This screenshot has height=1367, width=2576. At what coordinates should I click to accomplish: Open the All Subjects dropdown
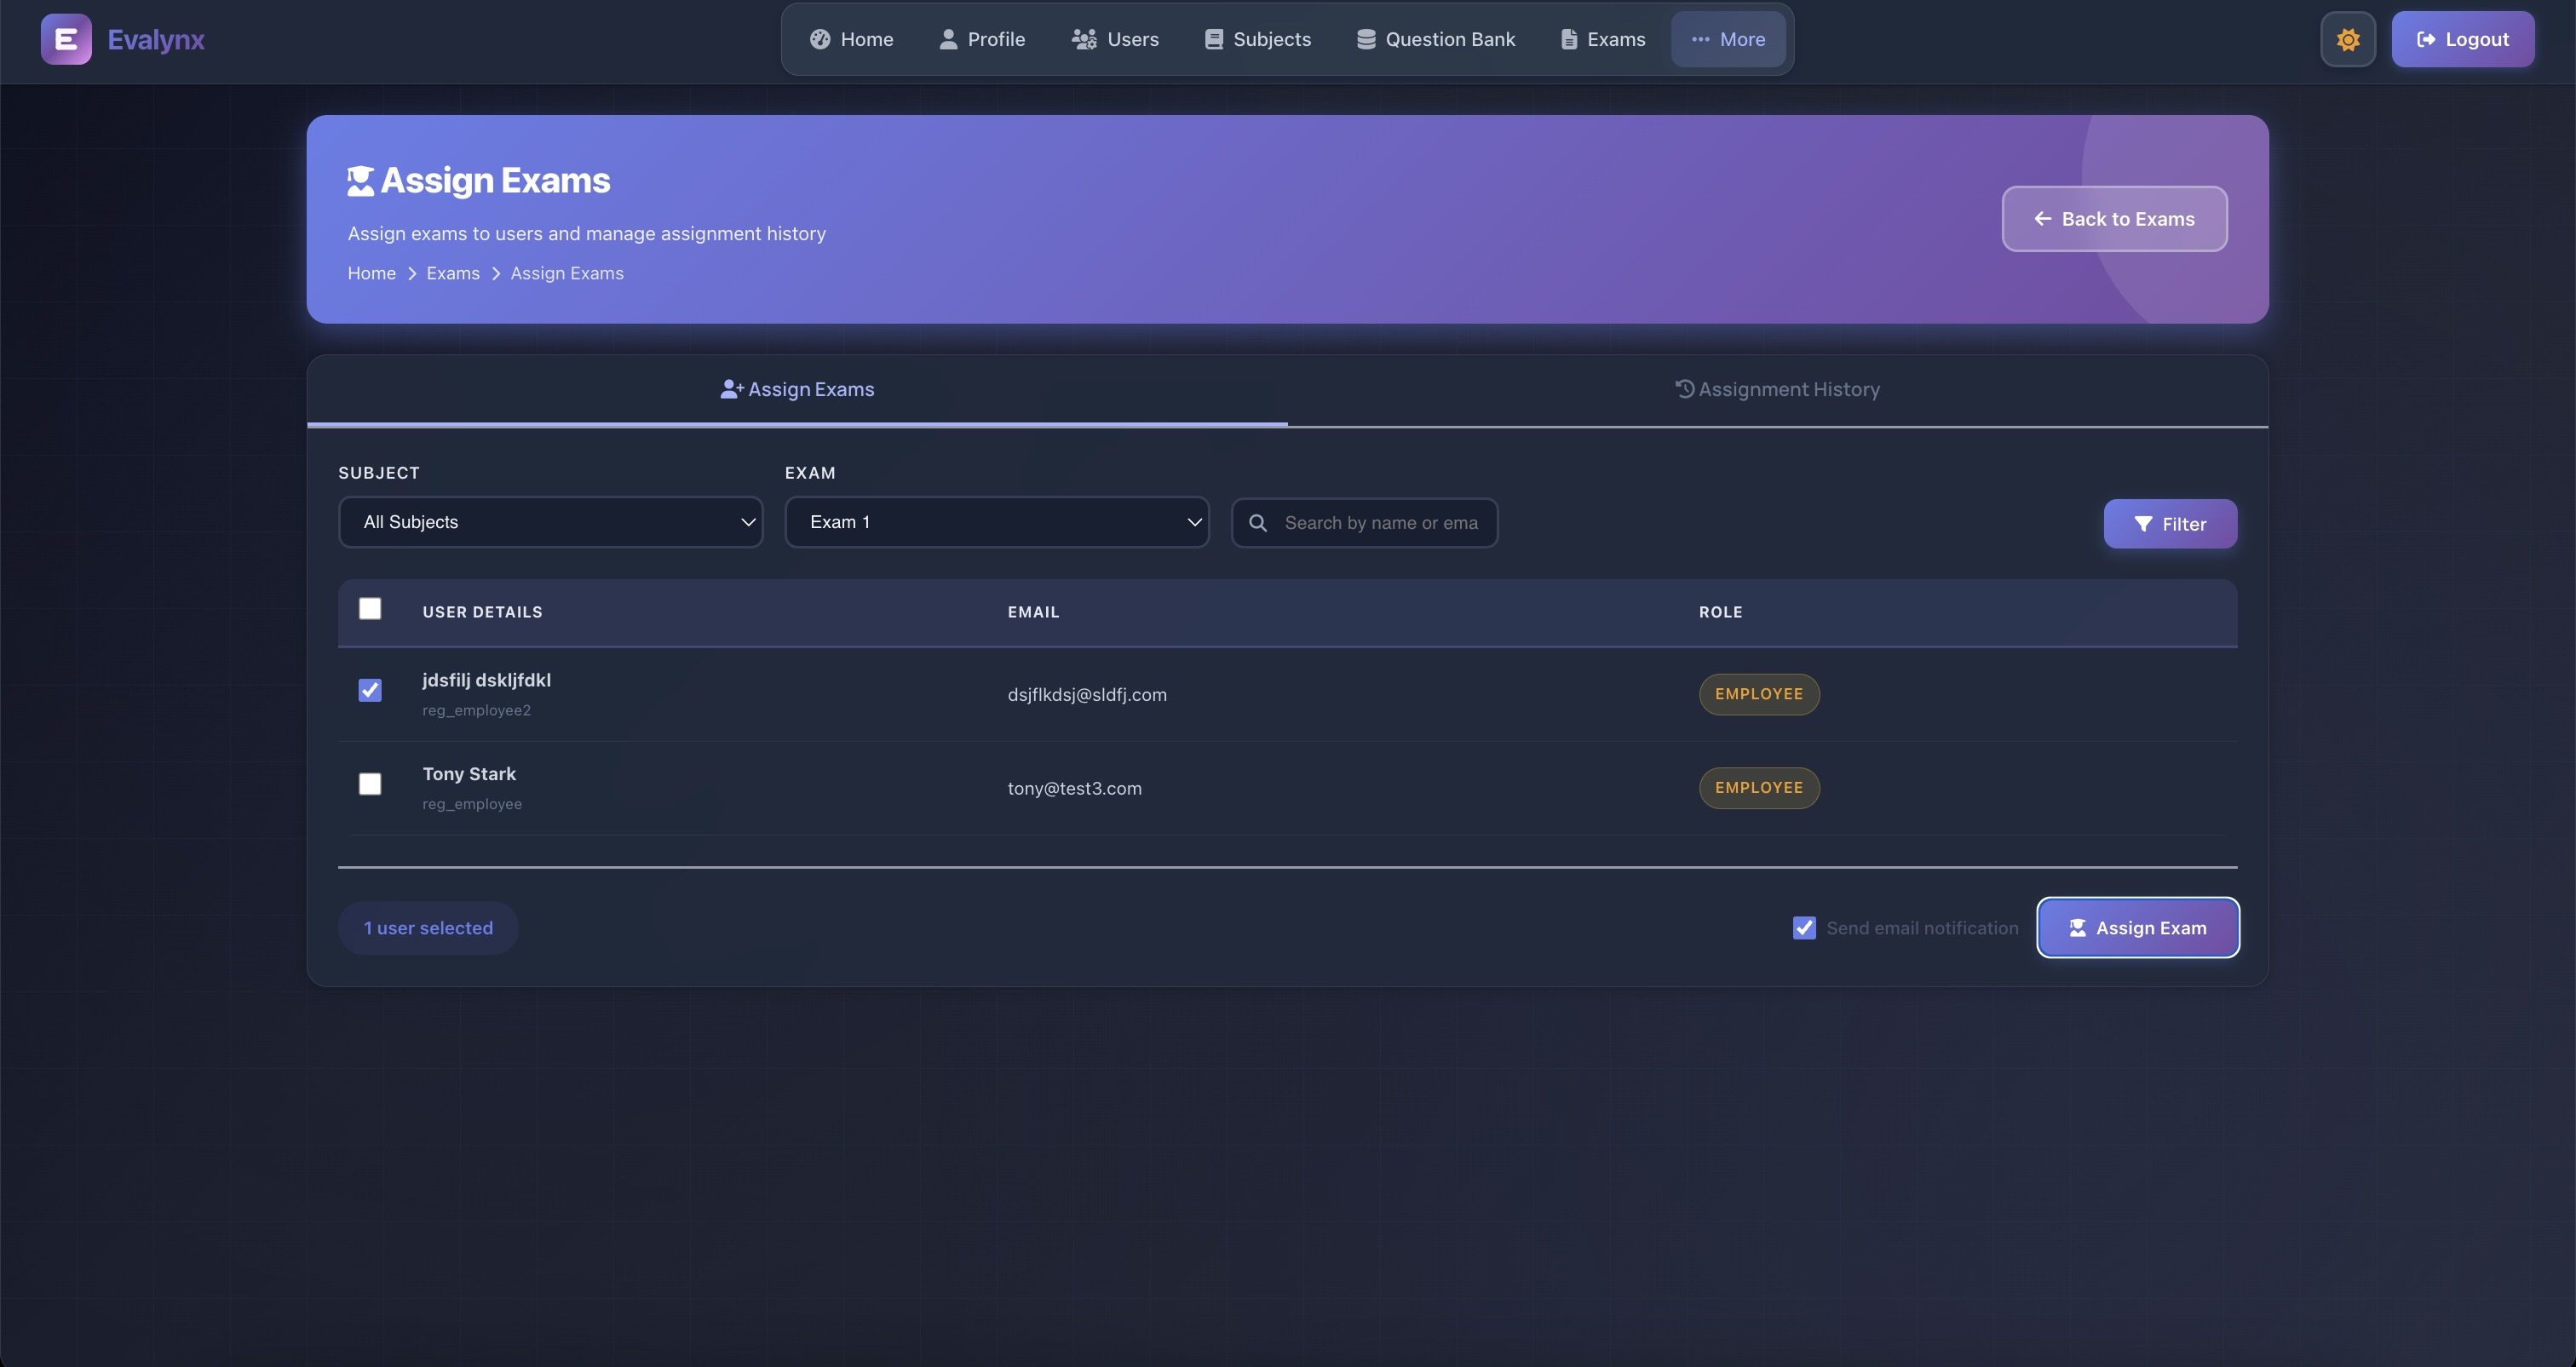tap(550, 522)
